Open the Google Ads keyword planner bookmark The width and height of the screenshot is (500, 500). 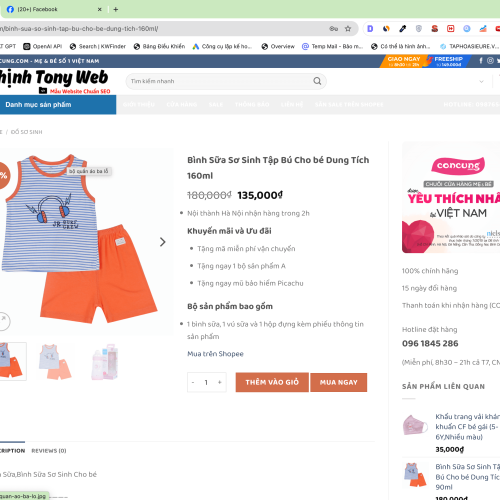[222, 46]
